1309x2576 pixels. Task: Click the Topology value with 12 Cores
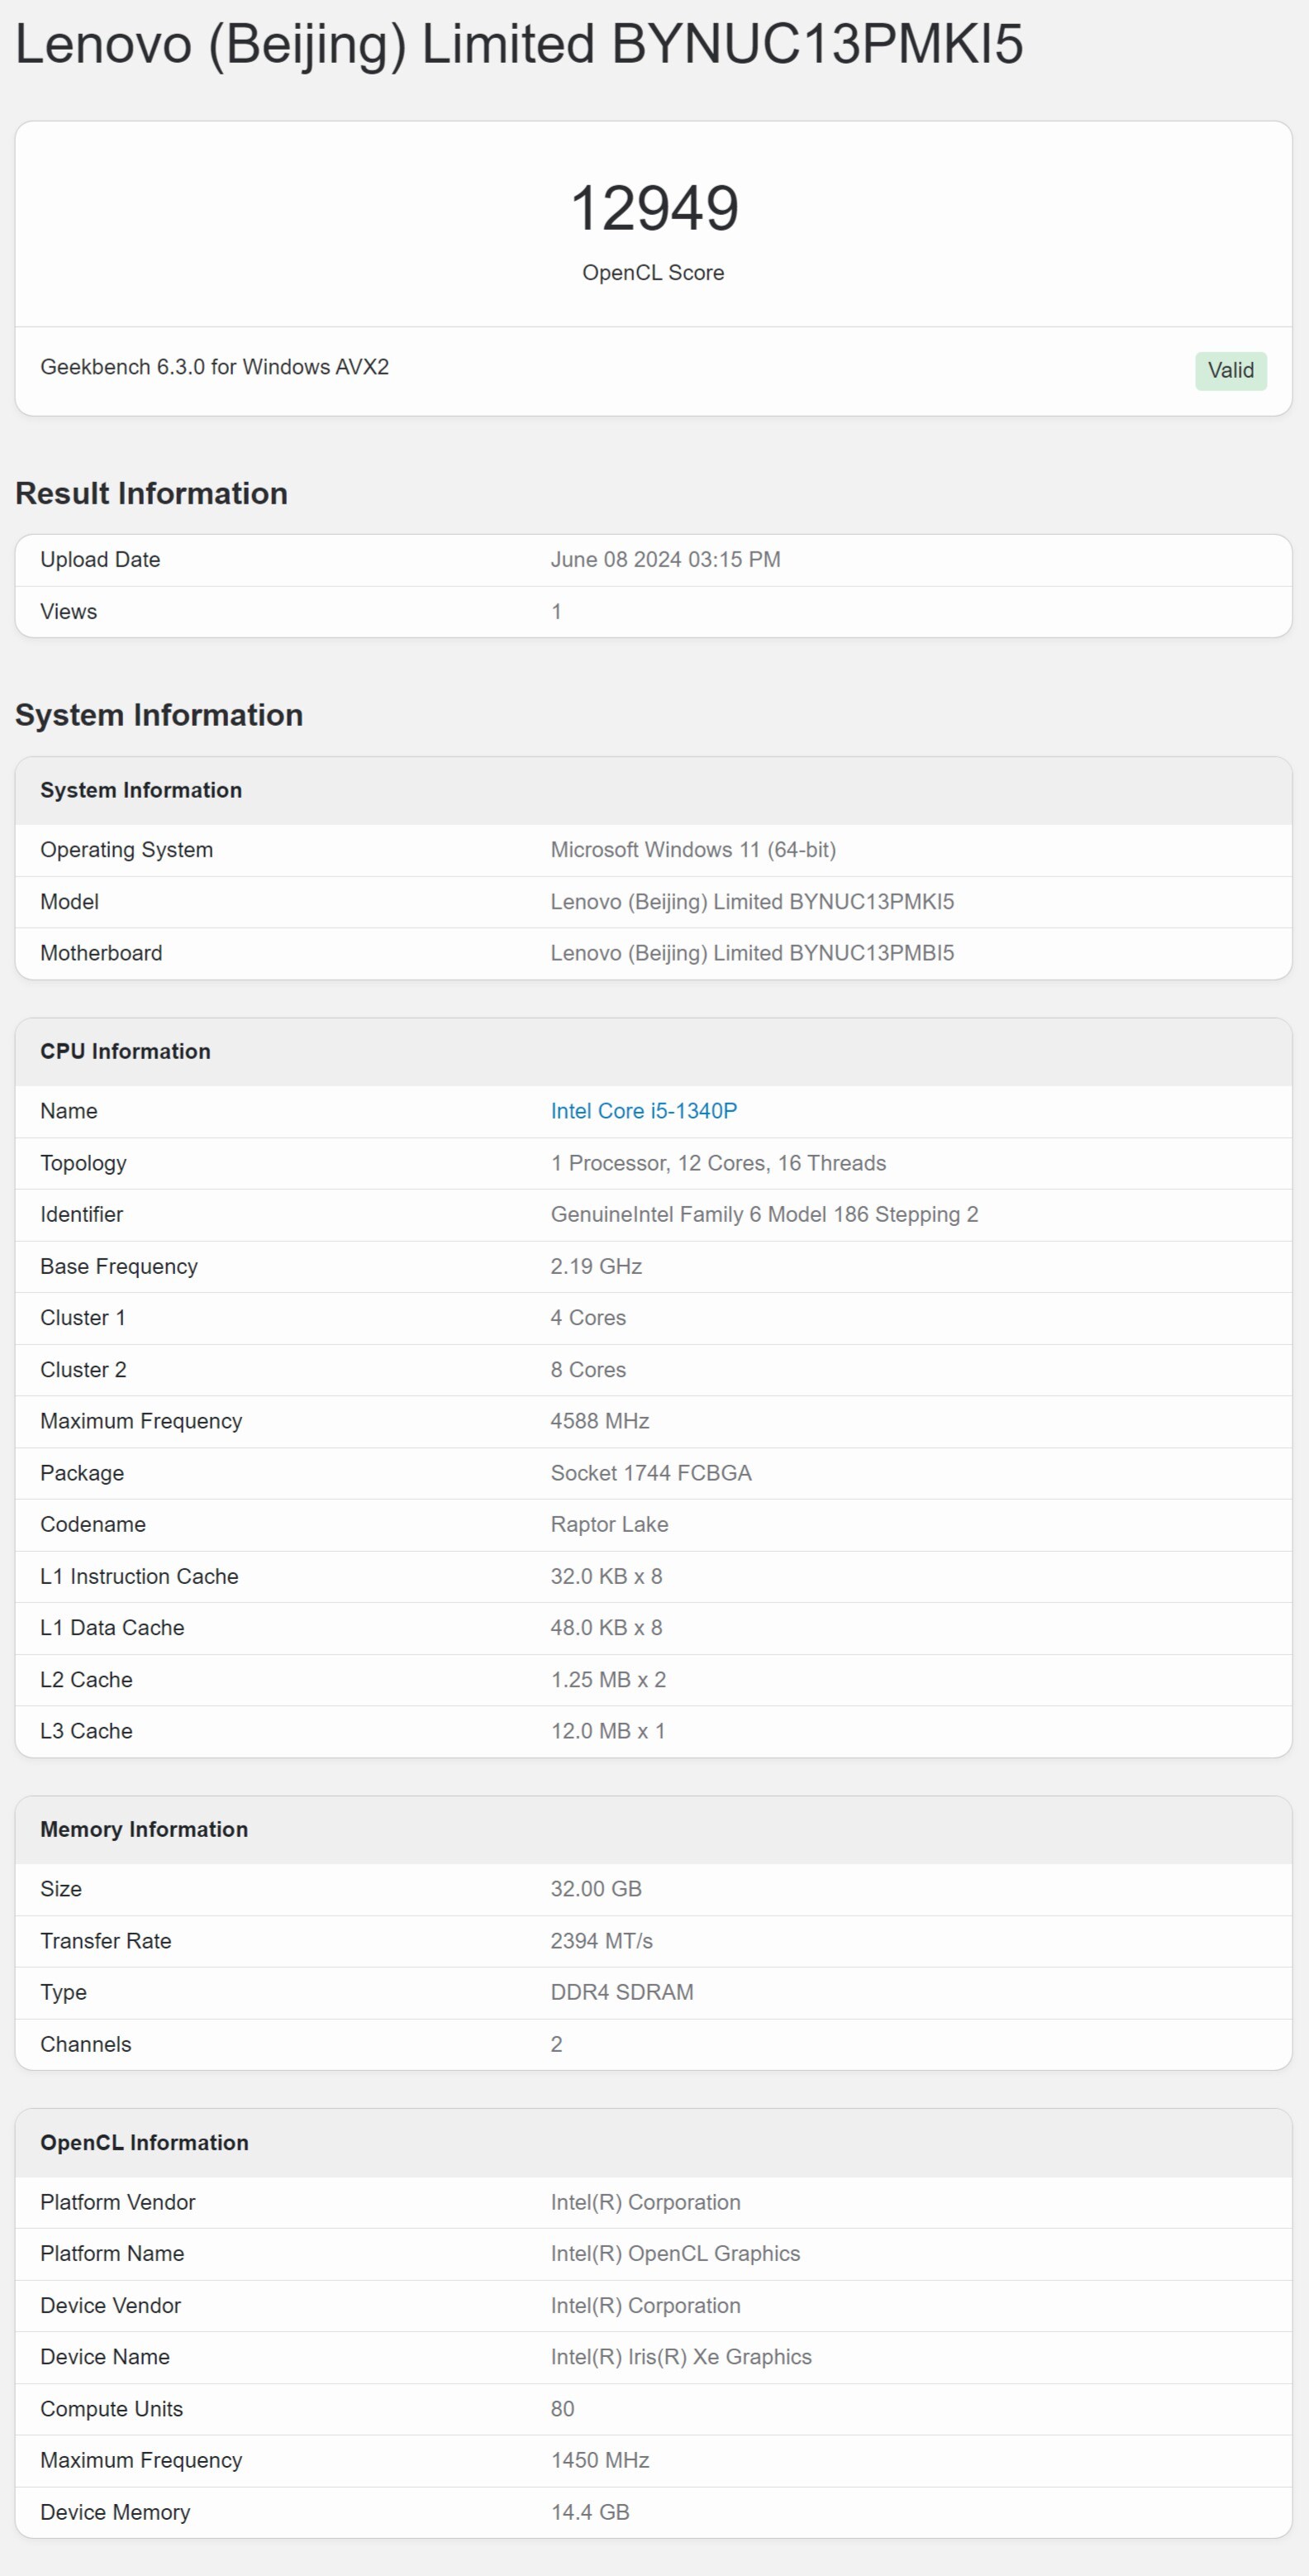[717, 1163]
